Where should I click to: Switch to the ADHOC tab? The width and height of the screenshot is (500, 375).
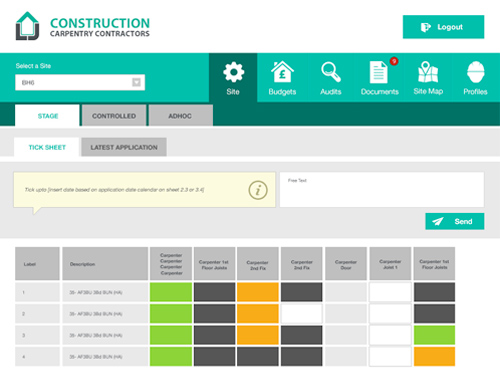[x=180, y=116]
